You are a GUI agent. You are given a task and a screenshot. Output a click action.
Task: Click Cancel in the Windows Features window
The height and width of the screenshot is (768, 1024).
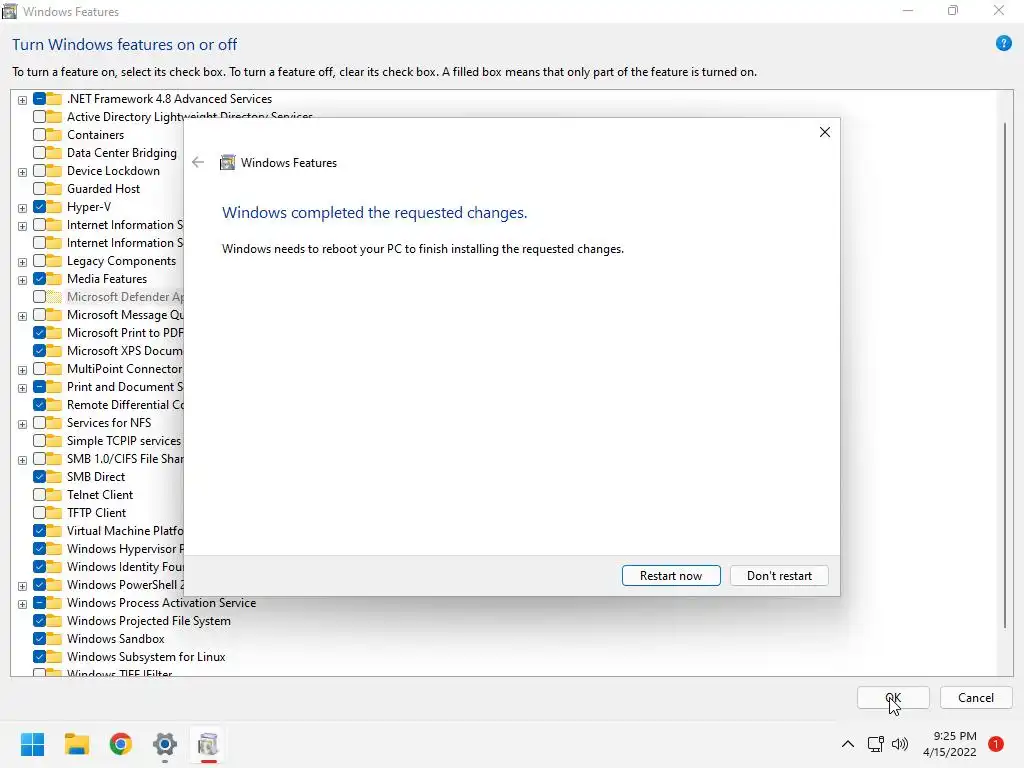(976, 697)
